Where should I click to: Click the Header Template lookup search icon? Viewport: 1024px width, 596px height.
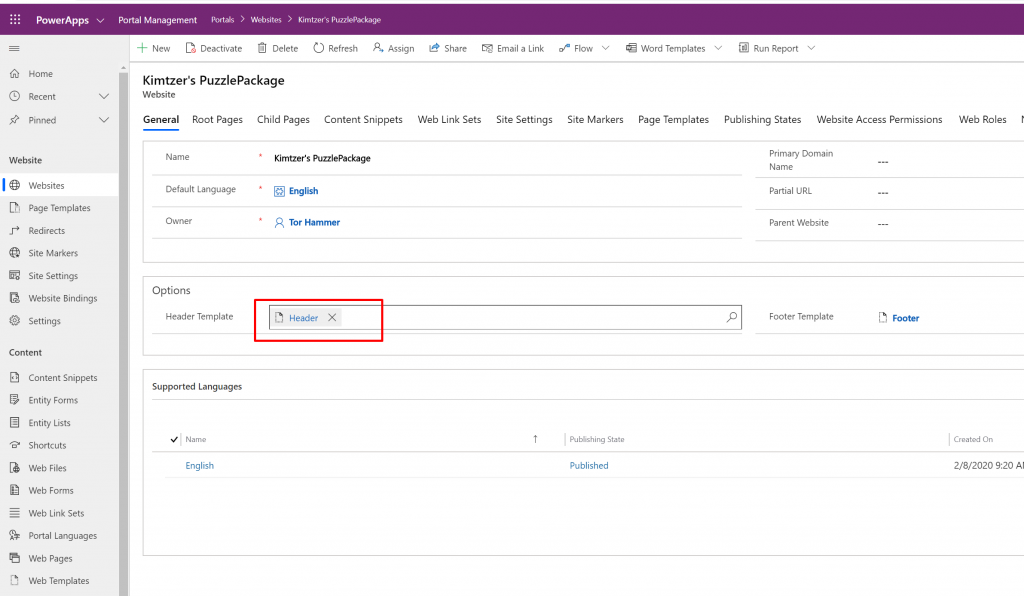[x=731, y=317]
